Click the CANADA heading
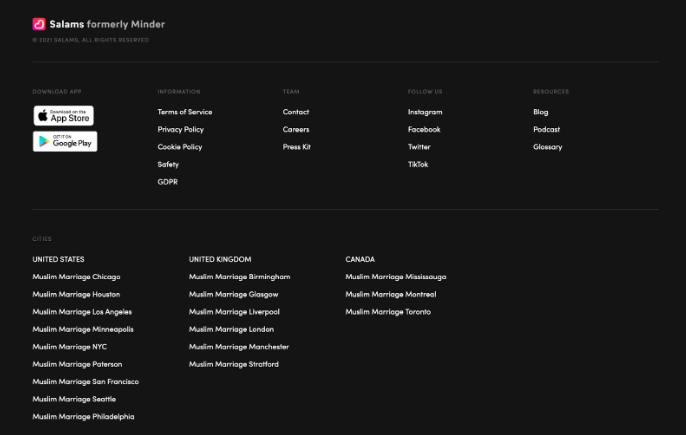 pyautogui.click(x=360, y=259)
